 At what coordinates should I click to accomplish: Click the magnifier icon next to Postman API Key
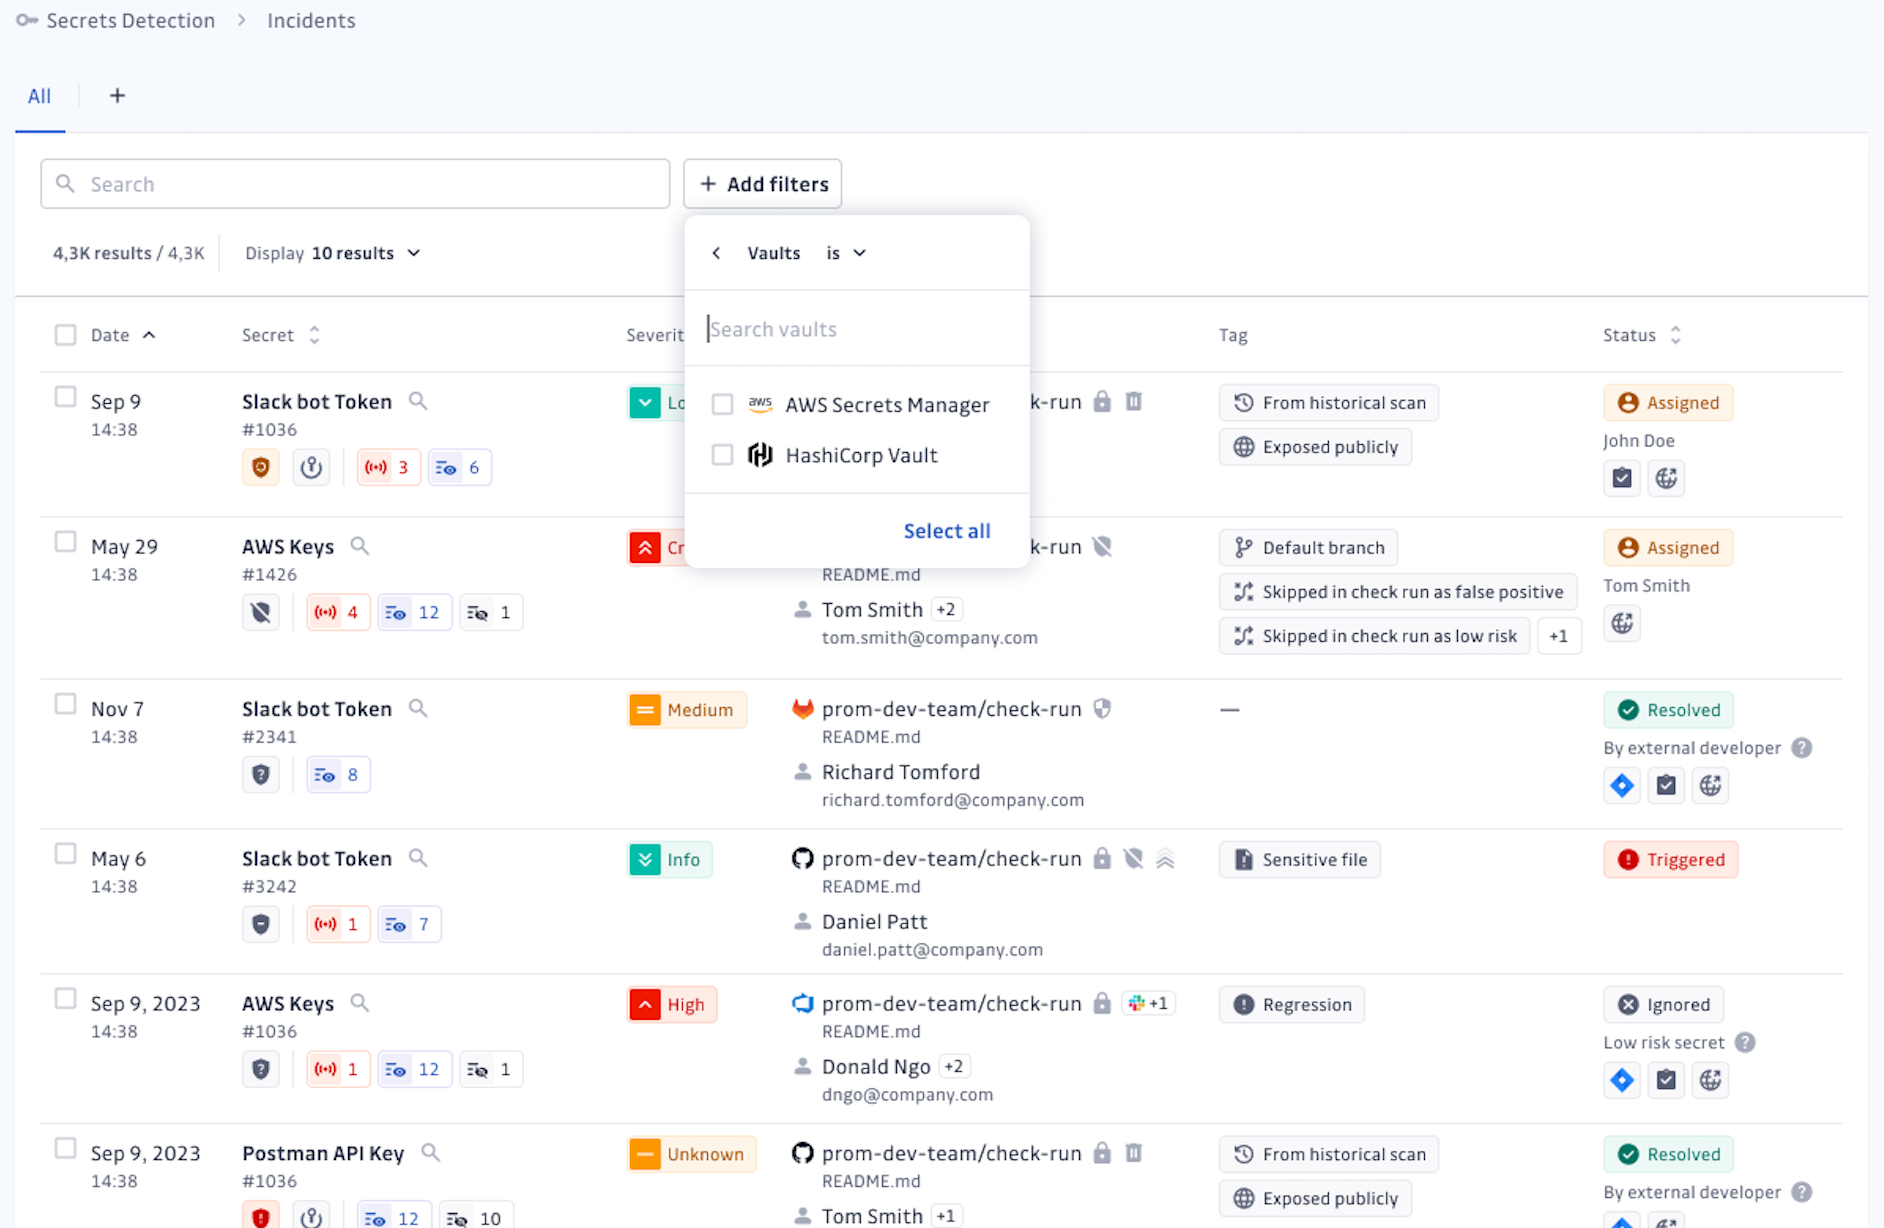[430, 1152]
